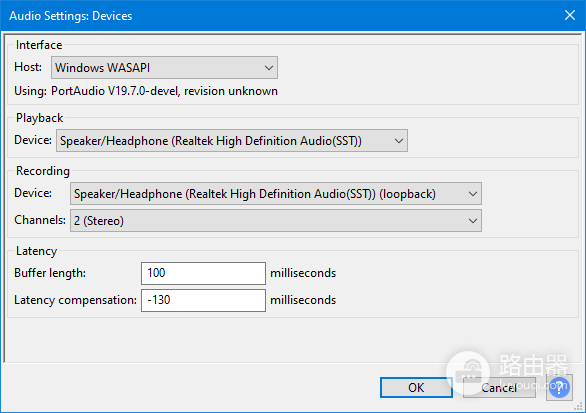Click the Recording group heading
Viewport: 586px width, 413px height.
click(43, 171)
